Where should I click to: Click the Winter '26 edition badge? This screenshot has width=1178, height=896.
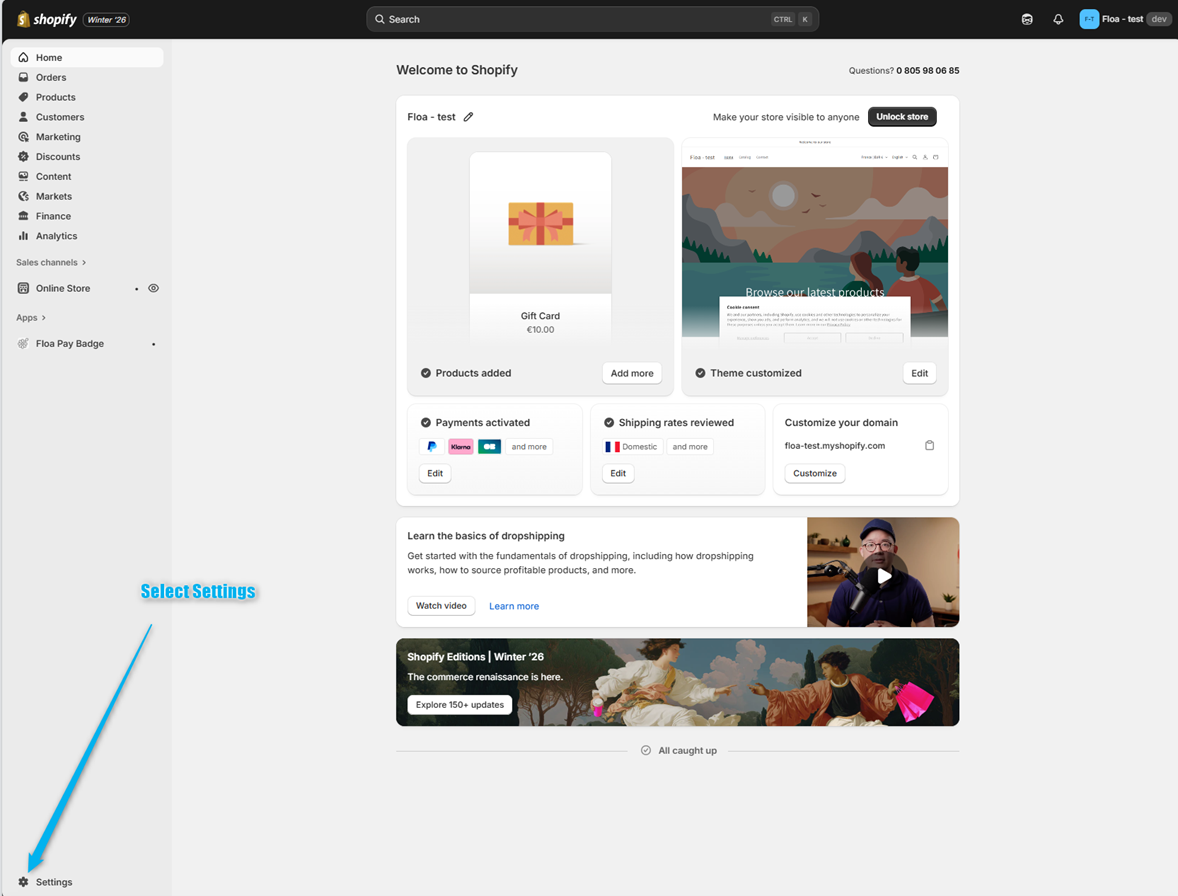click(x=106, y=20)
